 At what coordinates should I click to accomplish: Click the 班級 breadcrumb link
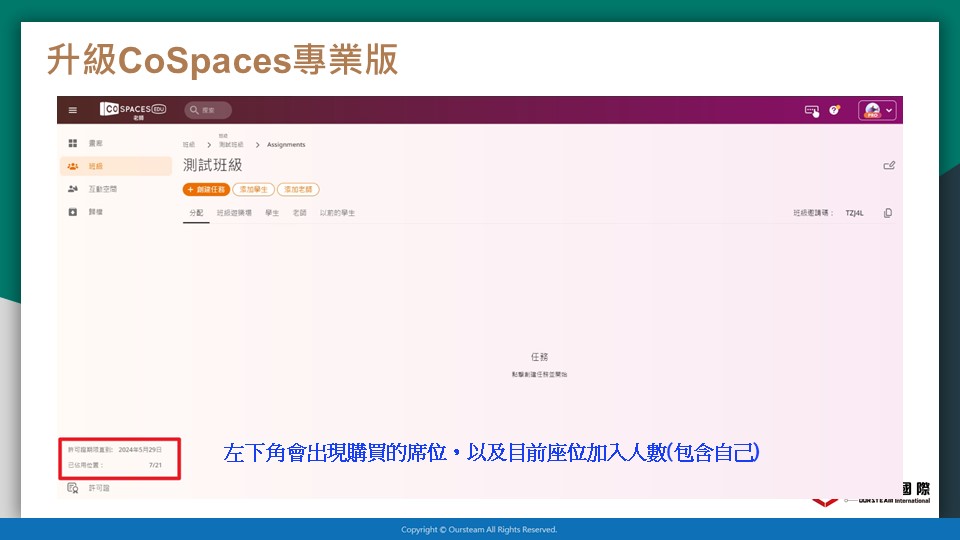click(x=189, y=144)
